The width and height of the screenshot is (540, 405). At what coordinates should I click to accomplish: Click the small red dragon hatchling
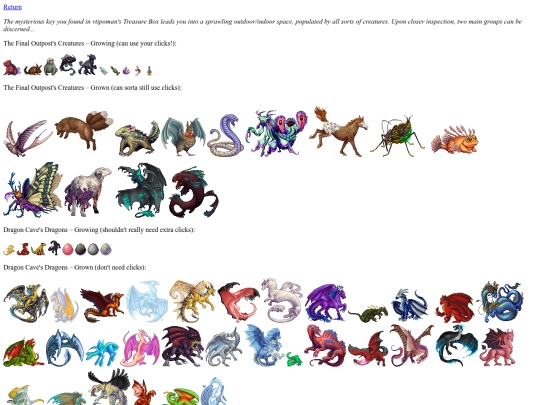(23, 249)
